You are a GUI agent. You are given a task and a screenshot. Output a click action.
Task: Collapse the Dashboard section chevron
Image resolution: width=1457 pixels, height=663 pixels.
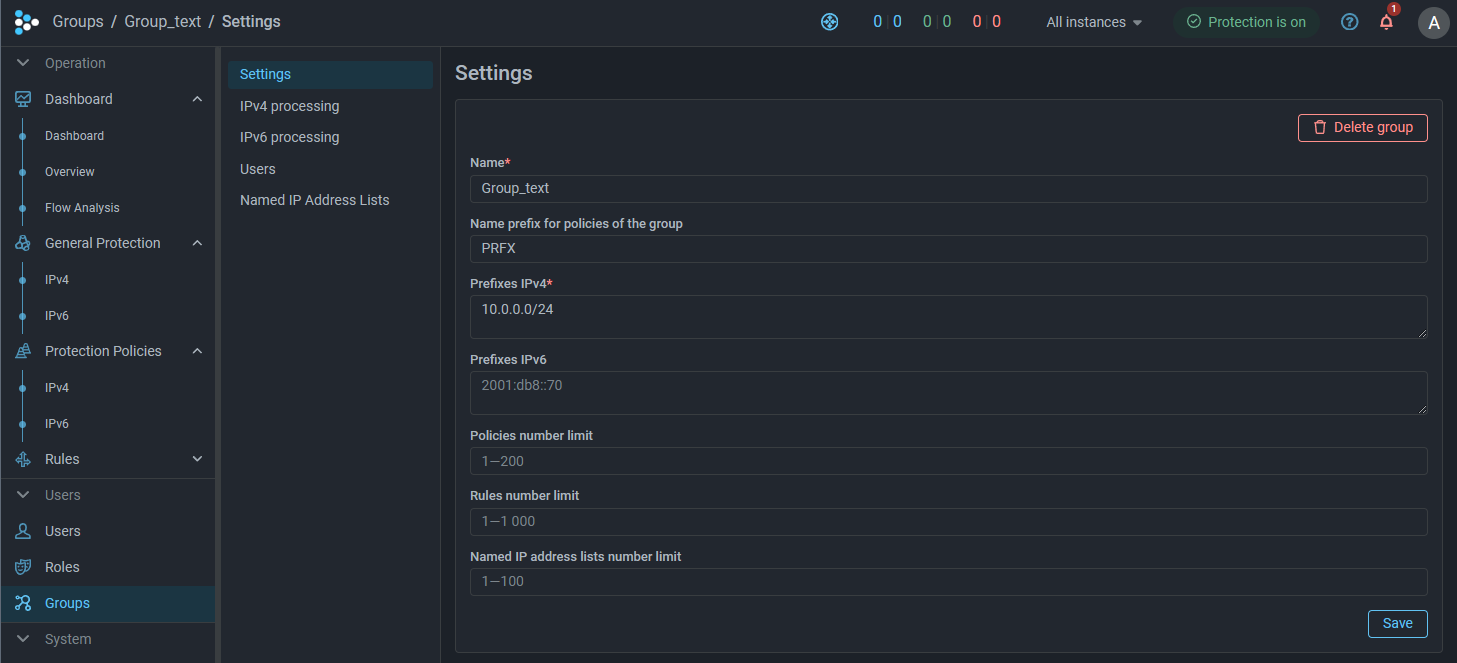tap(197, 99)
